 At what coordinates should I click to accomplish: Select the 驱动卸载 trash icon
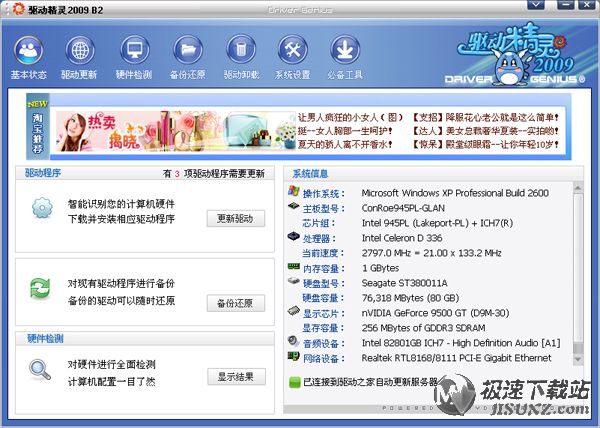pos(240,50)
